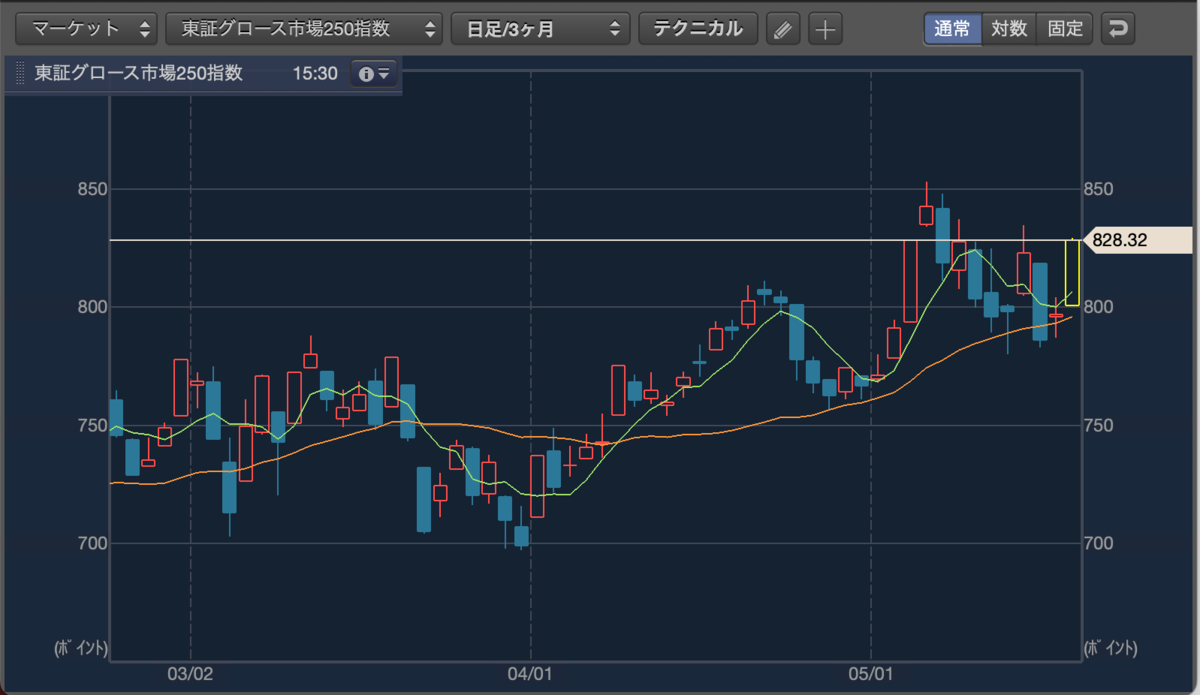Image resolution: width=1200 pixels, height=695 pixels.
Task: Activate the crosshair plus icon
Action: pyautogui.click(x=825, y=29)
